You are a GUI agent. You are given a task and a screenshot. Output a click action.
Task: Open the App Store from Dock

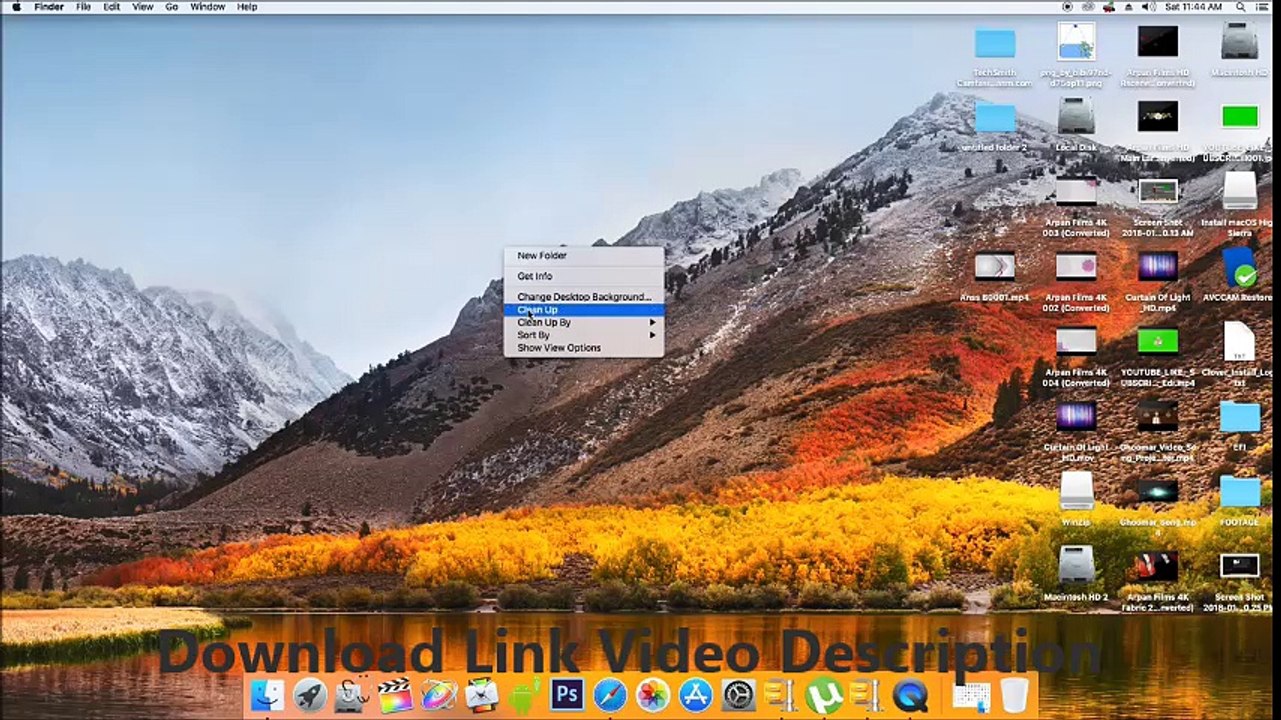[x=696, y=695]
